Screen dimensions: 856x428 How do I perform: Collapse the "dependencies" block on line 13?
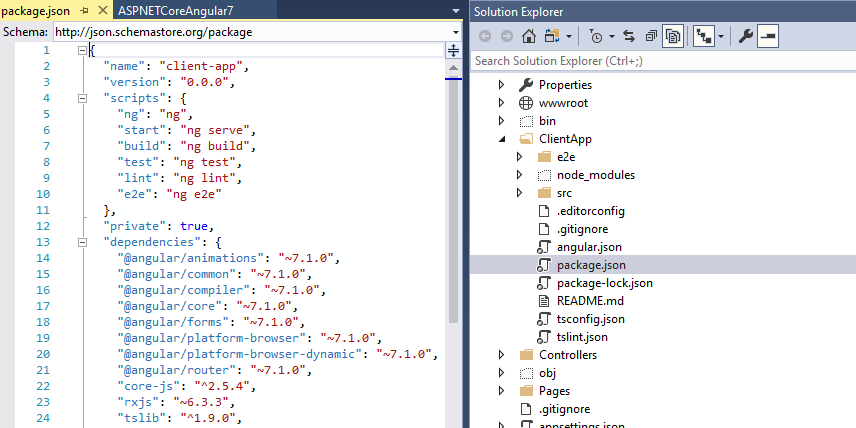82,242
